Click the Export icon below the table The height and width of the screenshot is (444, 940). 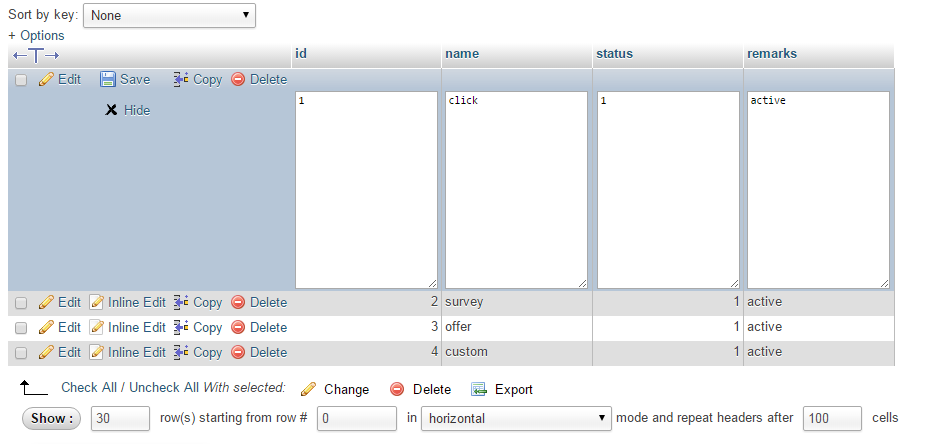(x=479, y=389)
